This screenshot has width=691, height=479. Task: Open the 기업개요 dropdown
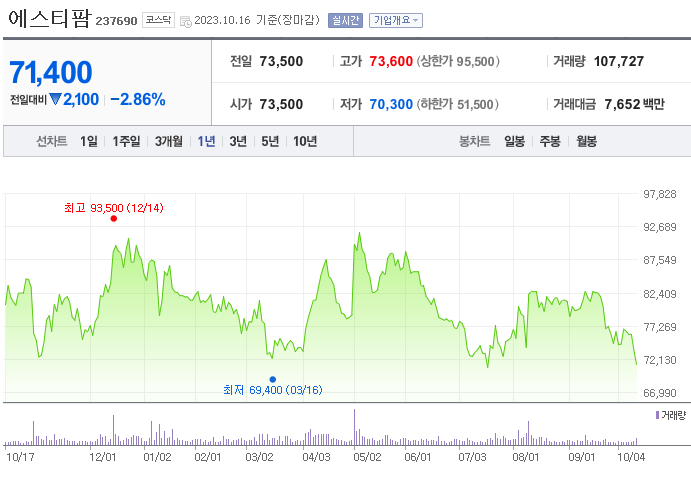(x=396, y=20)
